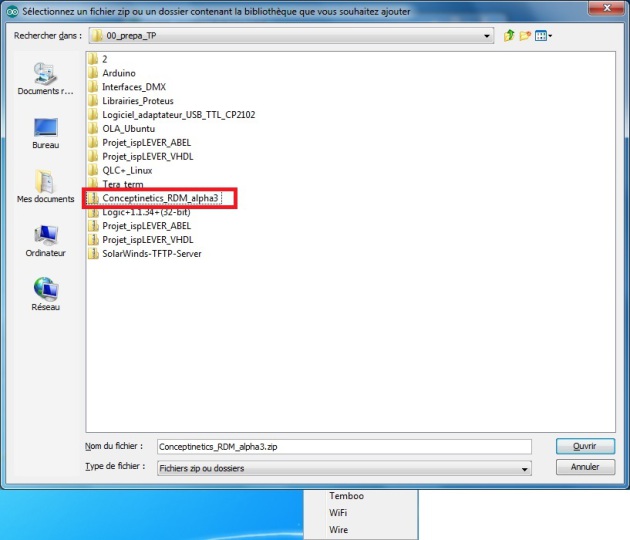Expand the Rechercher dans folder dropdown

(487, 36)
